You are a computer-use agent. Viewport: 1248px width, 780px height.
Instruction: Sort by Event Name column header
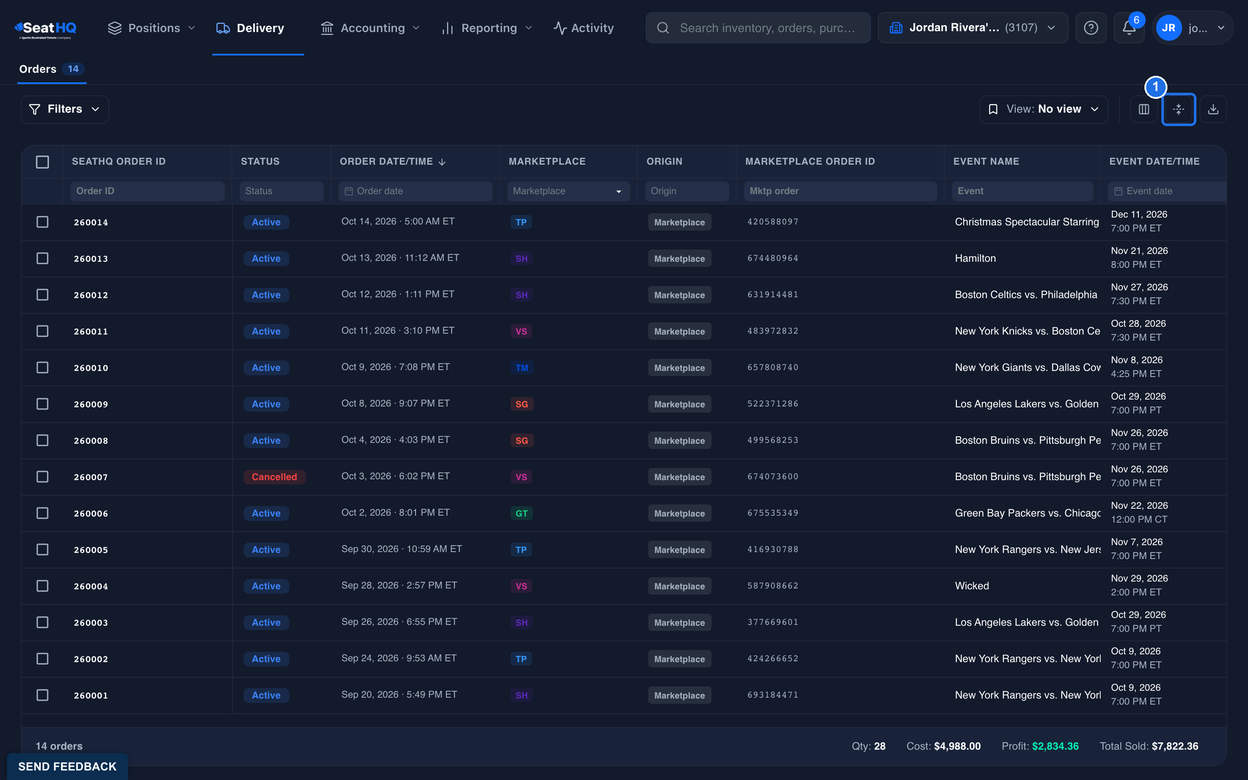986,161
